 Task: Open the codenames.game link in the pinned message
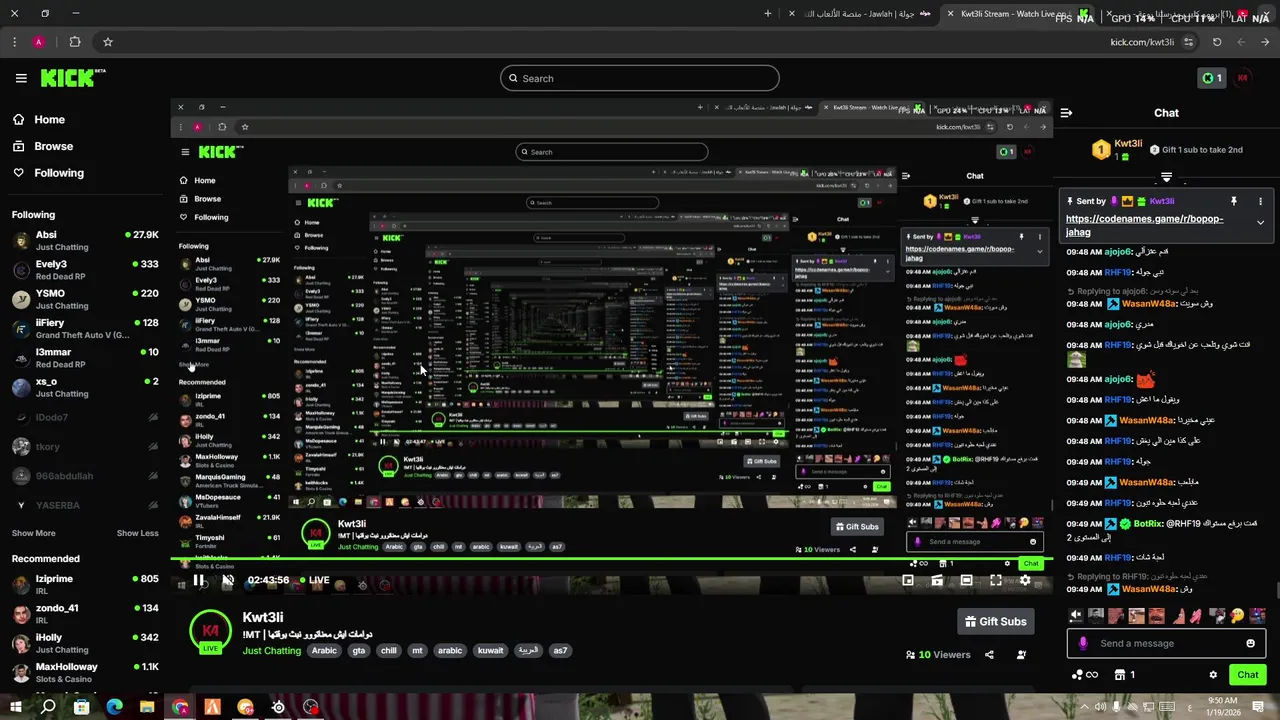click(x=1144, y=225)
